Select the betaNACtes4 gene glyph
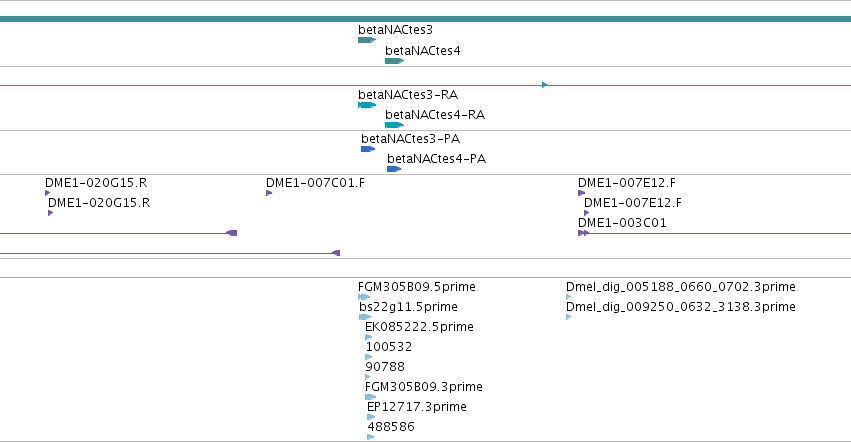 394,61
